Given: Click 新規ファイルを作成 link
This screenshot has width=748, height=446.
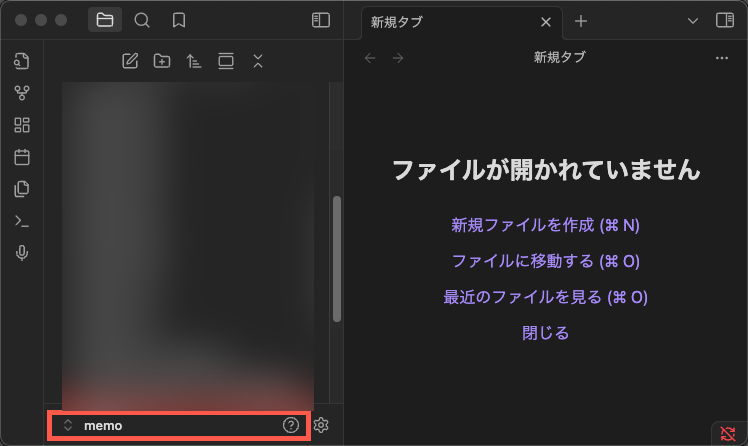Looking at the screenshot, I should click(x=545, y=225).
